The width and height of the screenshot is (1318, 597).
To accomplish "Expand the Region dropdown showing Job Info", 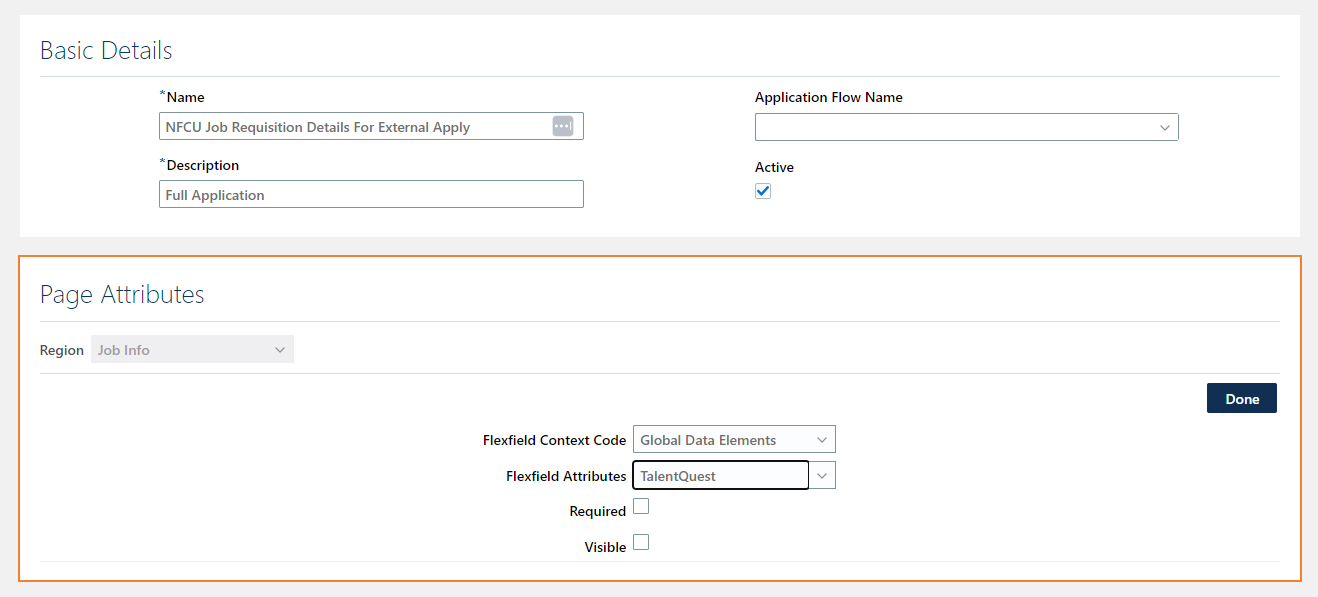I will [x=279, y=349].
